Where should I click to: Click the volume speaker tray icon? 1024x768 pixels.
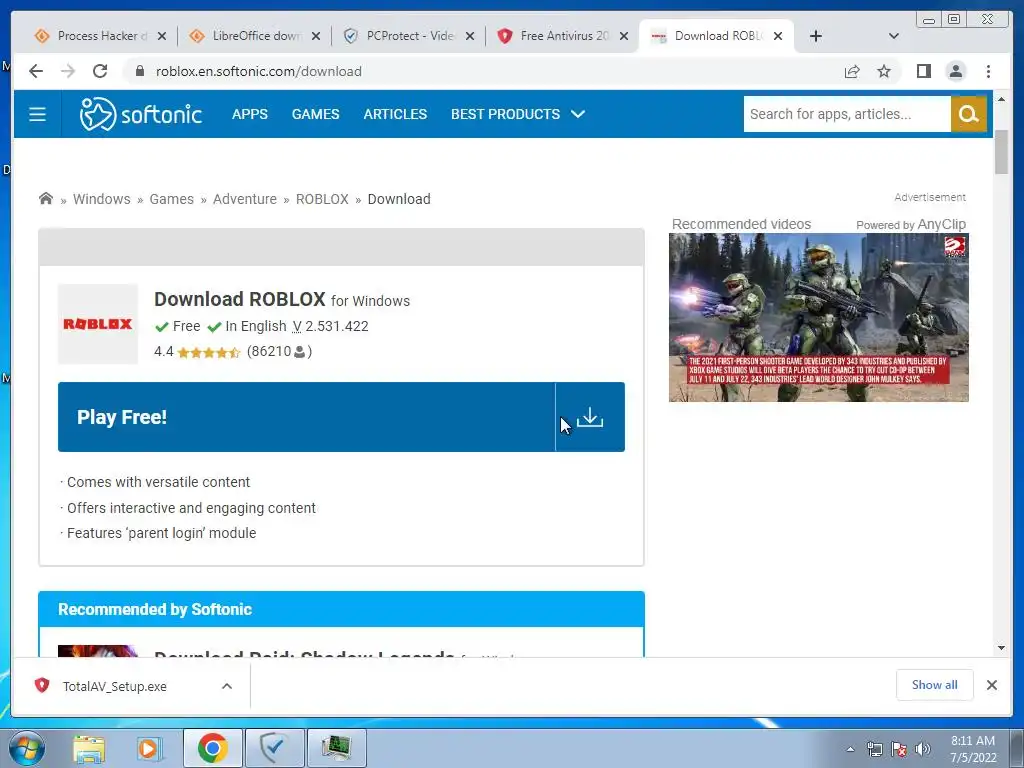click(x=923, y=749)
